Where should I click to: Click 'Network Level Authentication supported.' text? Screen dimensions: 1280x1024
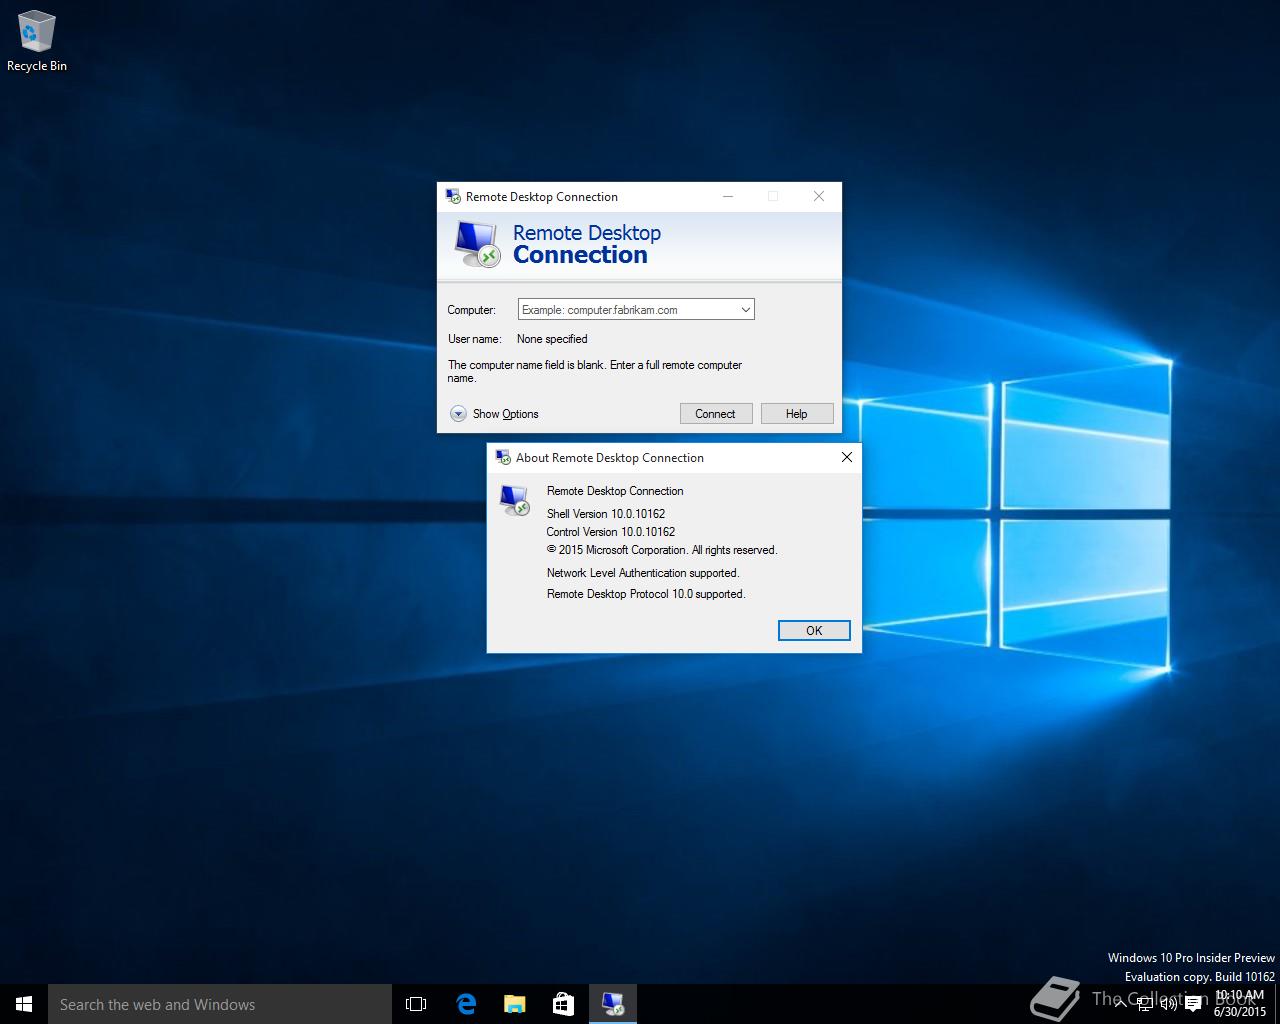pos(643,573)
